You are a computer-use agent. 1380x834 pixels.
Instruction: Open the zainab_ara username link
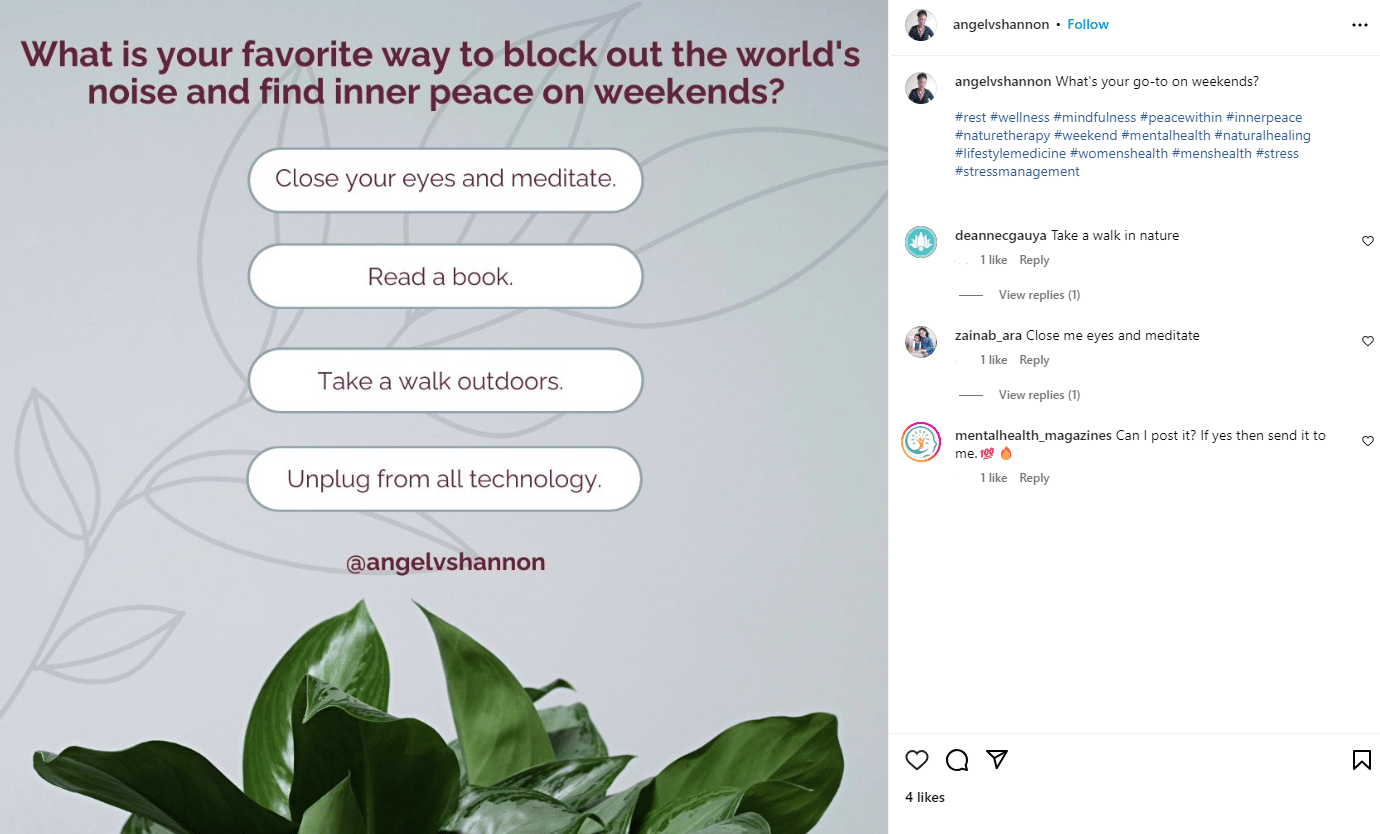tap(988, 335)
